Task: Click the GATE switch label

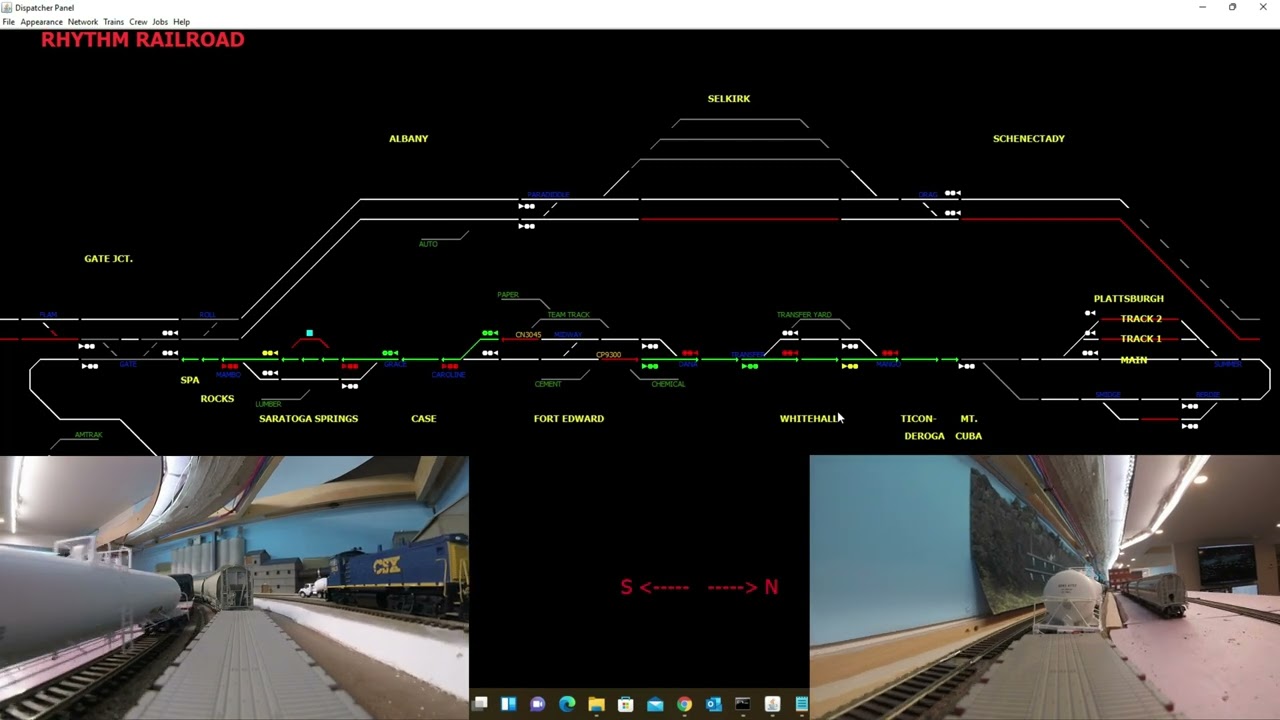Action: coord(128,364)
